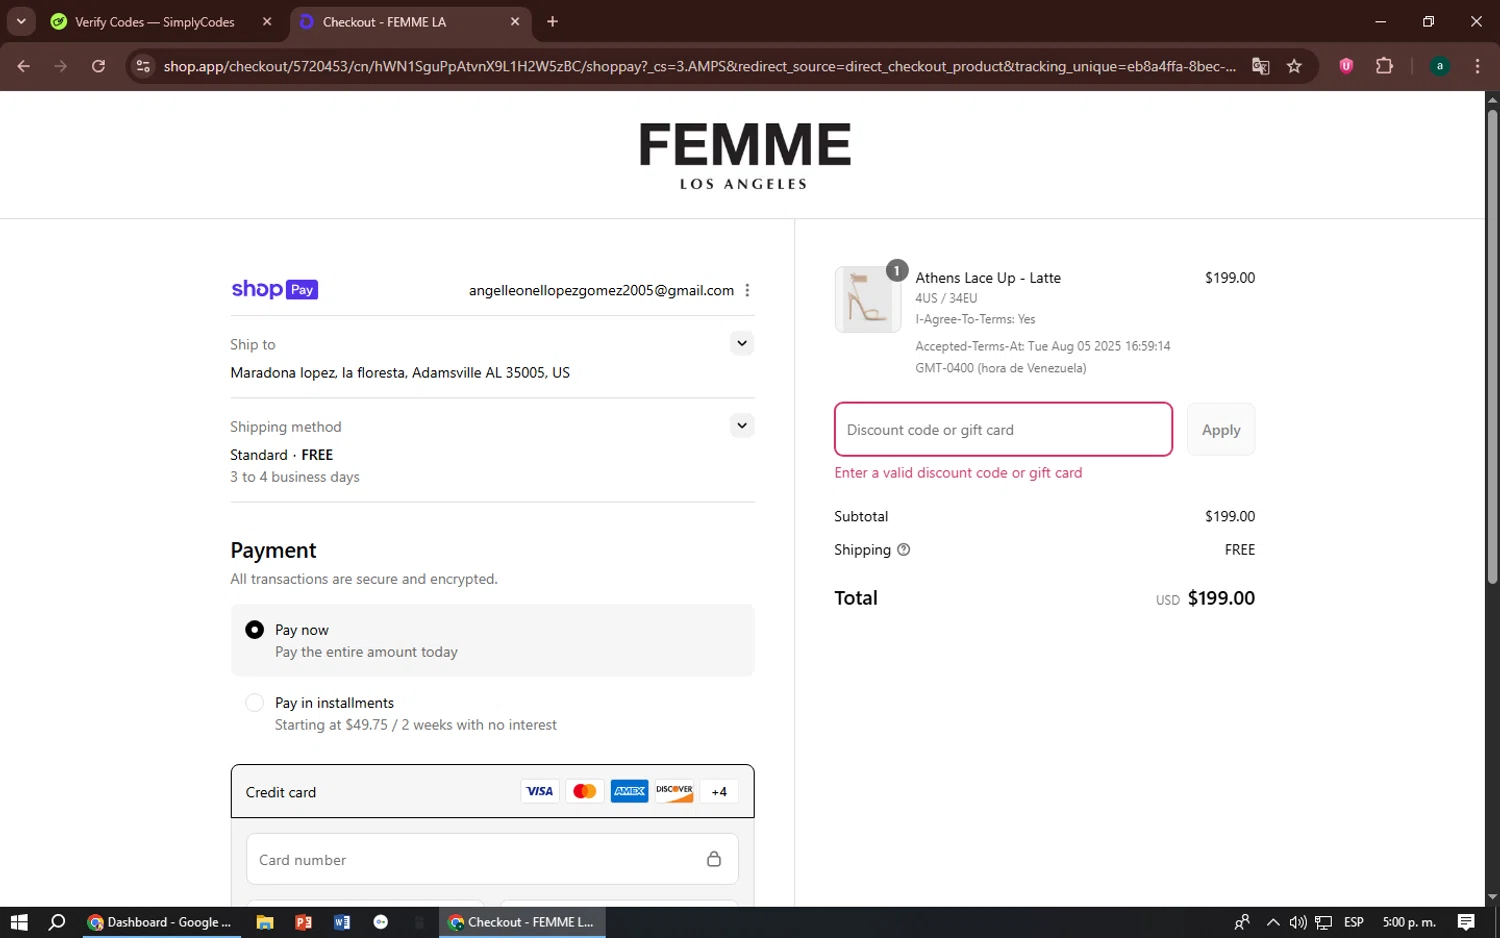Click the Athens Lace Up product thumbnail

(867, 299)
